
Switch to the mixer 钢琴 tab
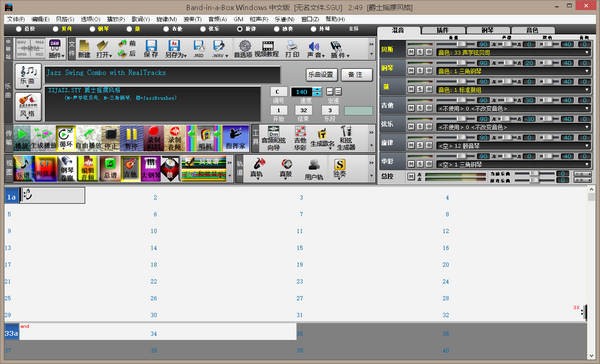(x=487, y=30)
